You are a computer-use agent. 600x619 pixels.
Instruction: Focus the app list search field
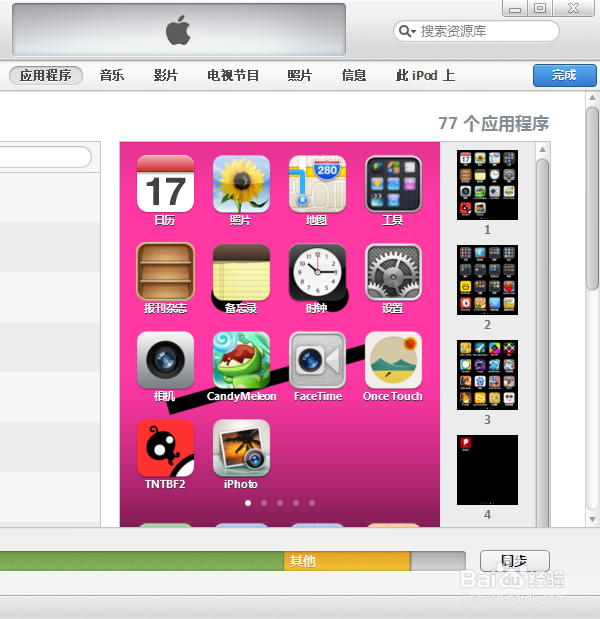tap(46, 157)
